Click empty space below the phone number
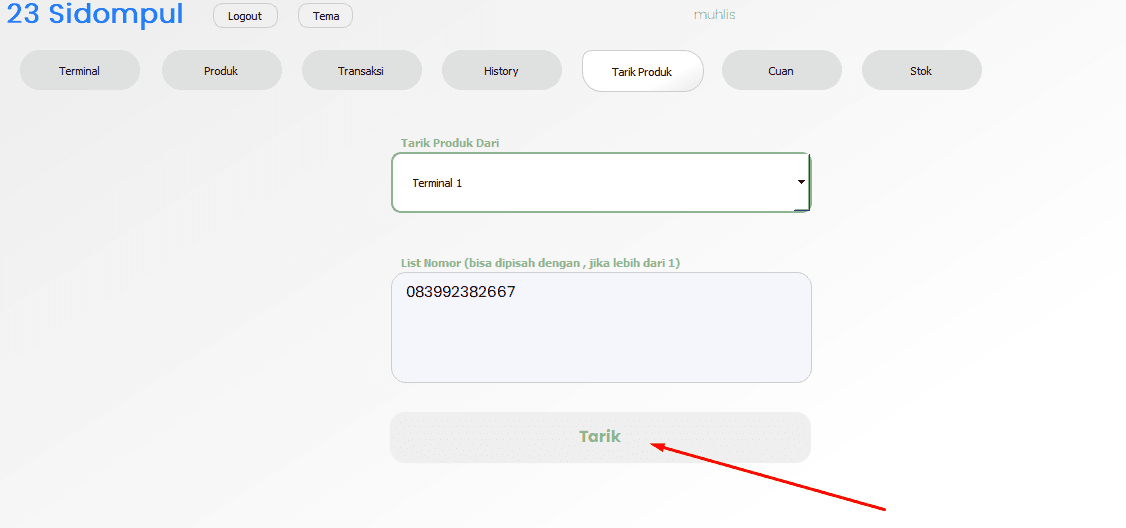Viewport: 1126px width, 528px height. (x=600, y=345)
